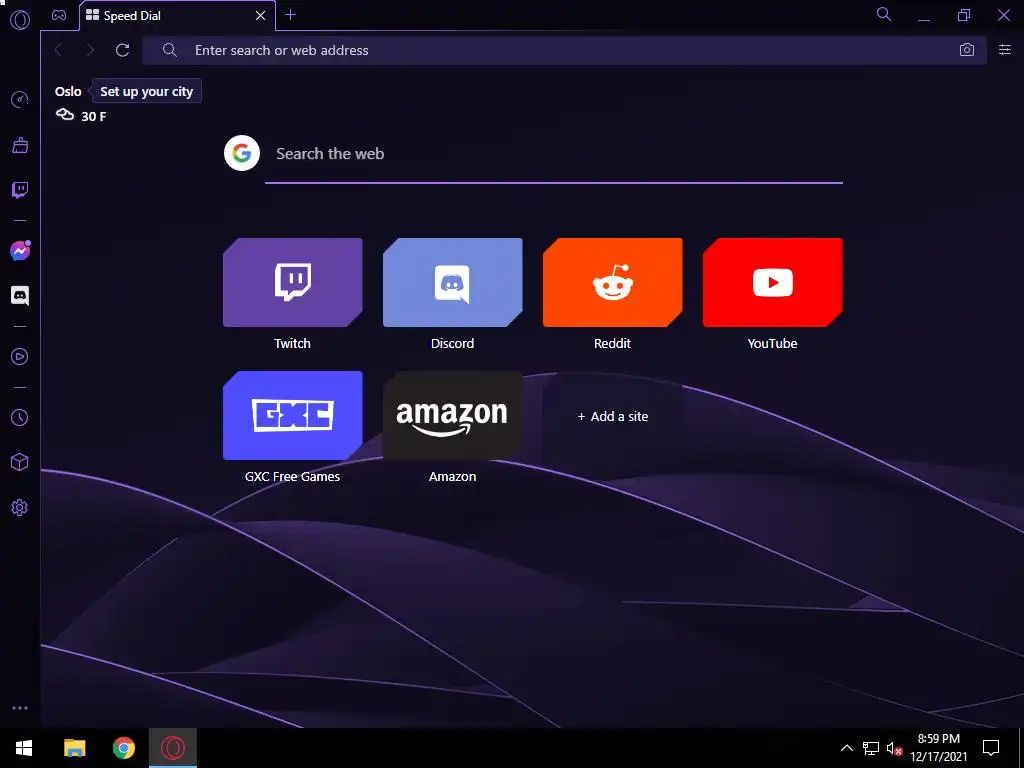
Task: Open the Player icon in sidebar
Action: pos(20,357)
